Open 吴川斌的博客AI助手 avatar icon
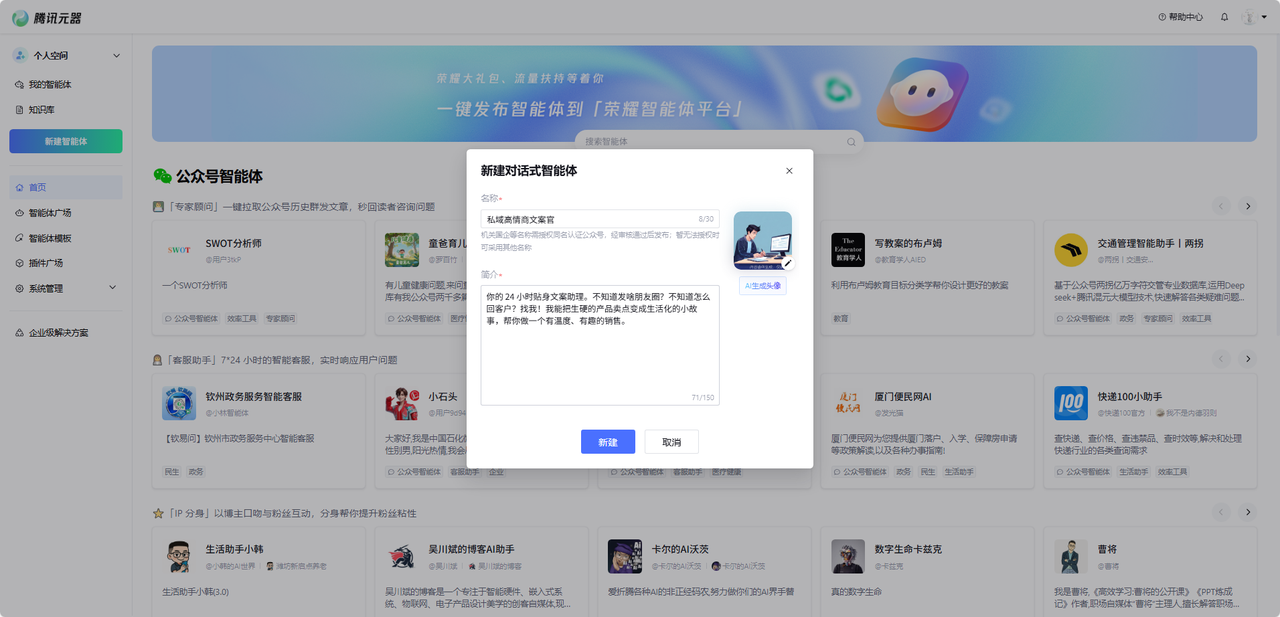This screenshot has height=617, width=1280. pos(402,556)
